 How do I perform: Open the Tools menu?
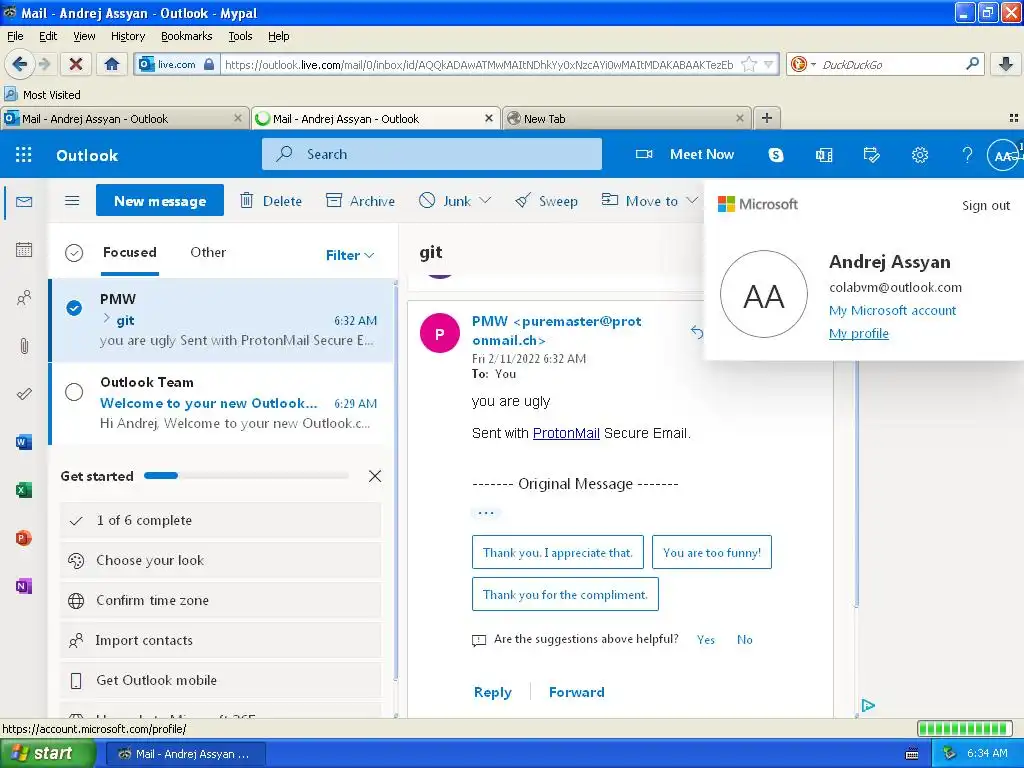pos(240,36)
